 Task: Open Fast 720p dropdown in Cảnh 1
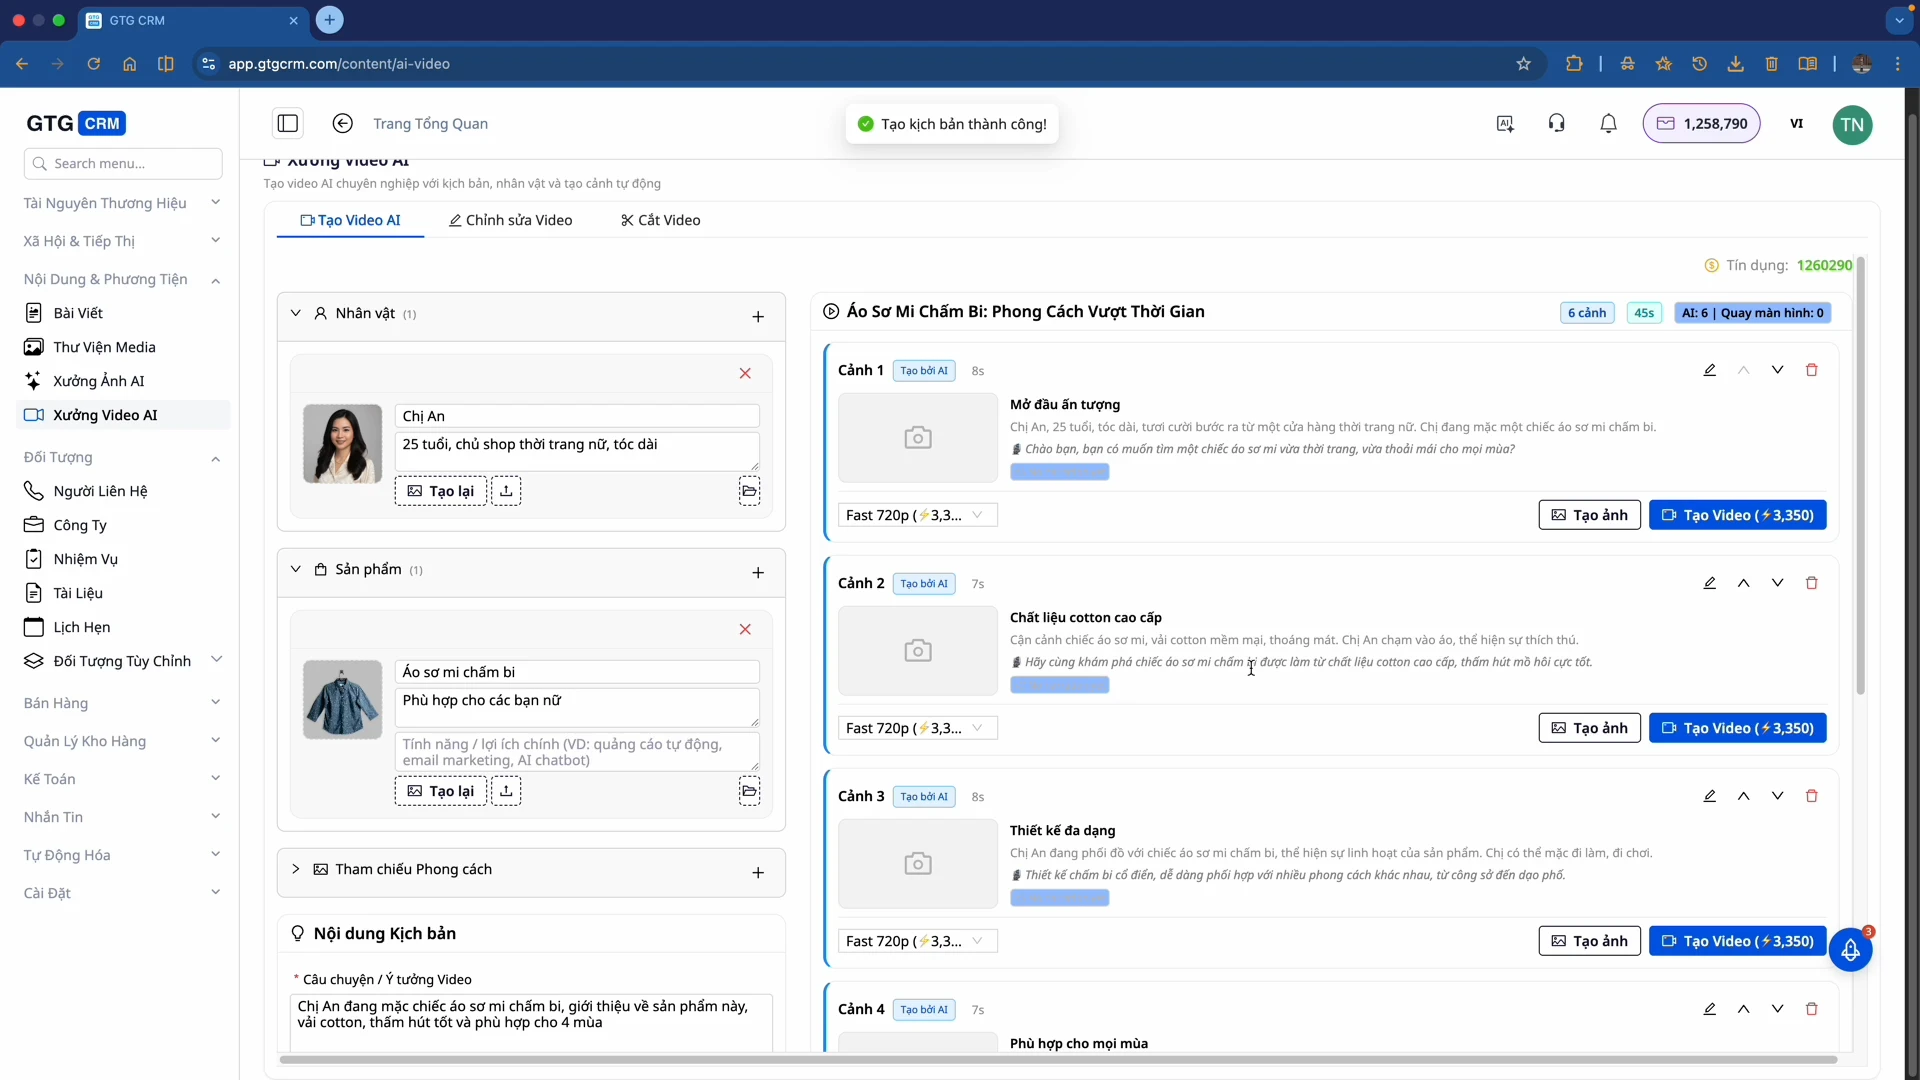tap(917, 515)
